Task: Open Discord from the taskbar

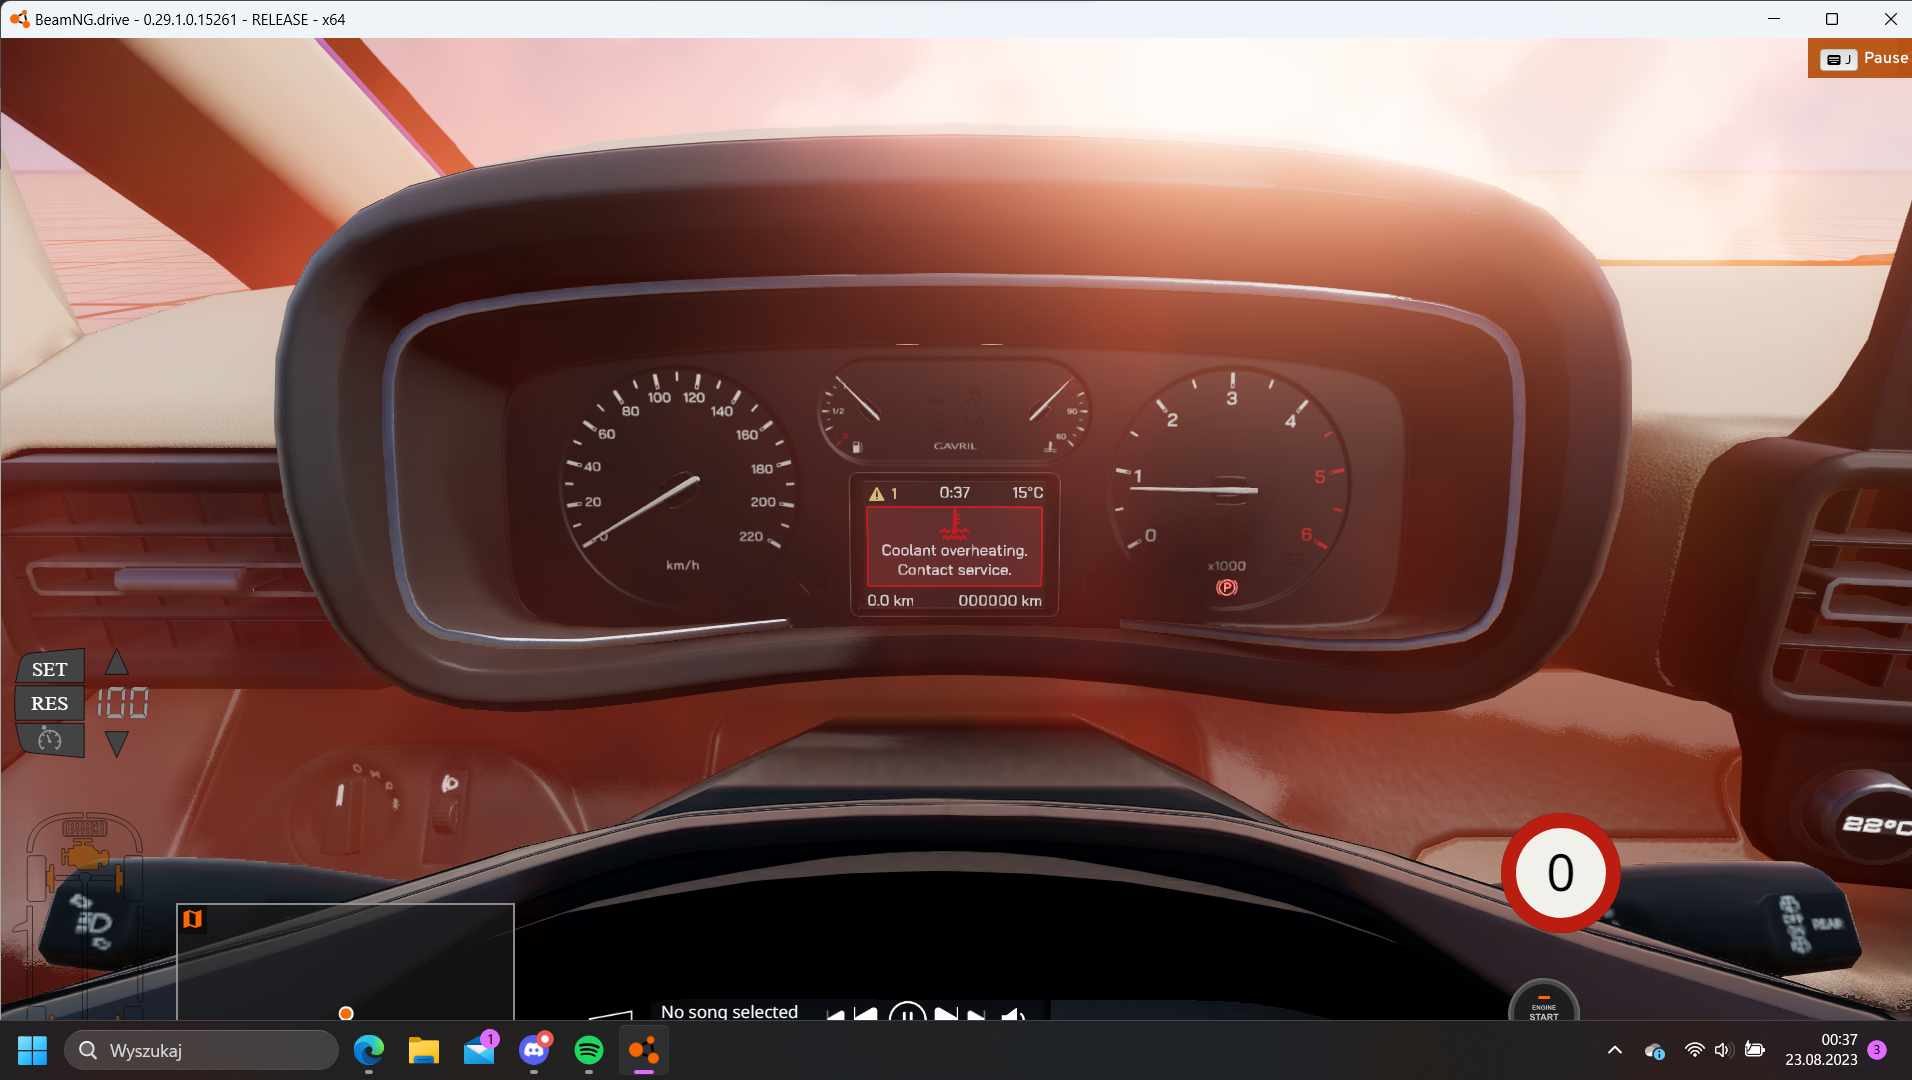Action: coord(534,1050)
